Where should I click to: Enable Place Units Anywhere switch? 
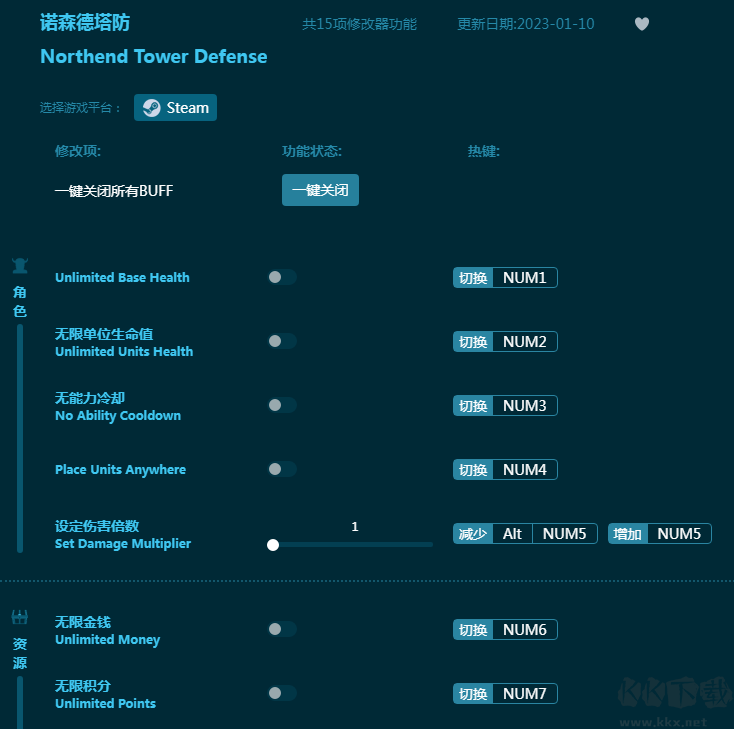click(282, 470)
